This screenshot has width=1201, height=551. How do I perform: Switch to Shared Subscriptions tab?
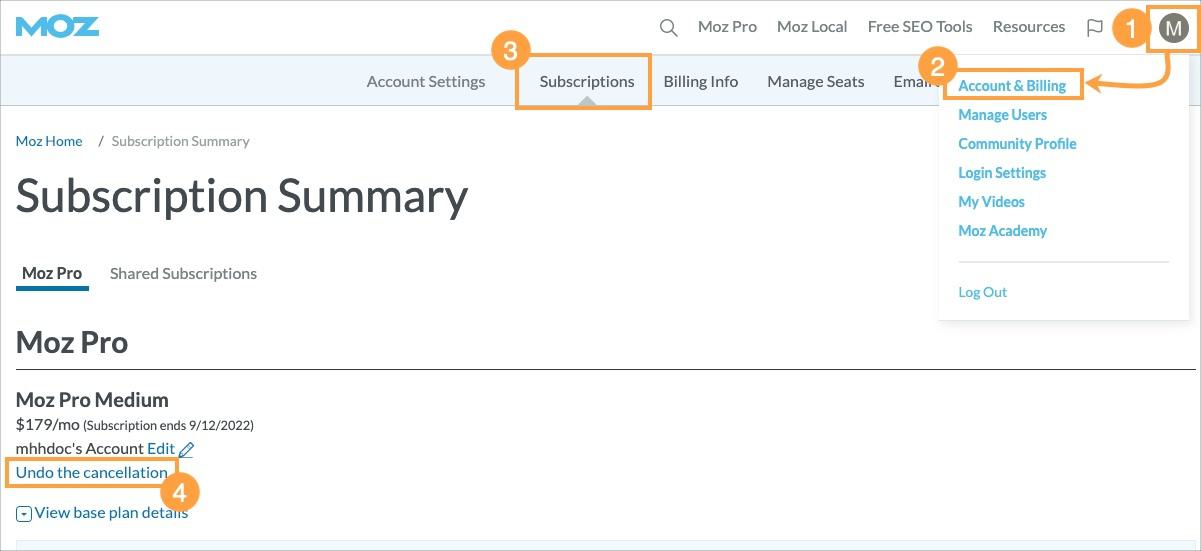[x=183, y=274]
